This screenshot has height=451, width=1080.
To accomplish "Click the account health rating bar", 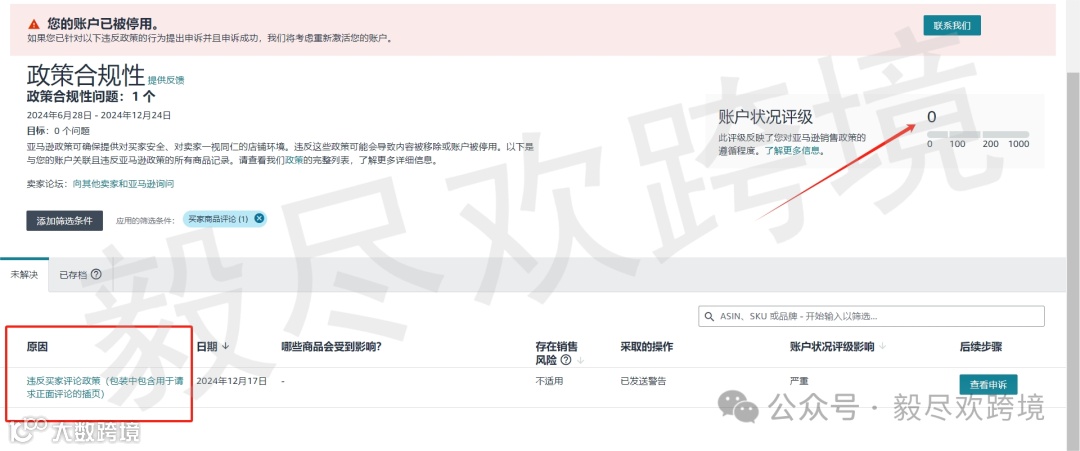I will (978, 134).
